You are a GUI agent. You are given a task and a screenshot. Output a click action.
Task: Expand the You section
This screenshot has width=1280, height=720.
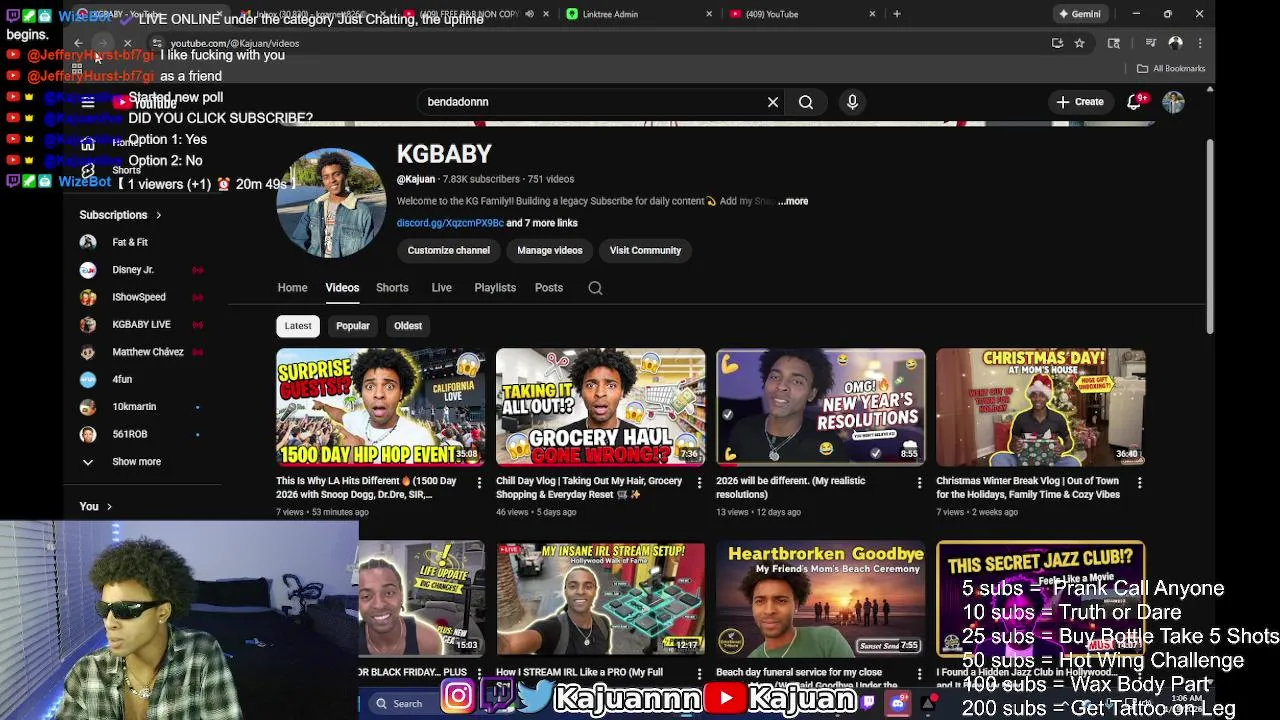(96, 507)
